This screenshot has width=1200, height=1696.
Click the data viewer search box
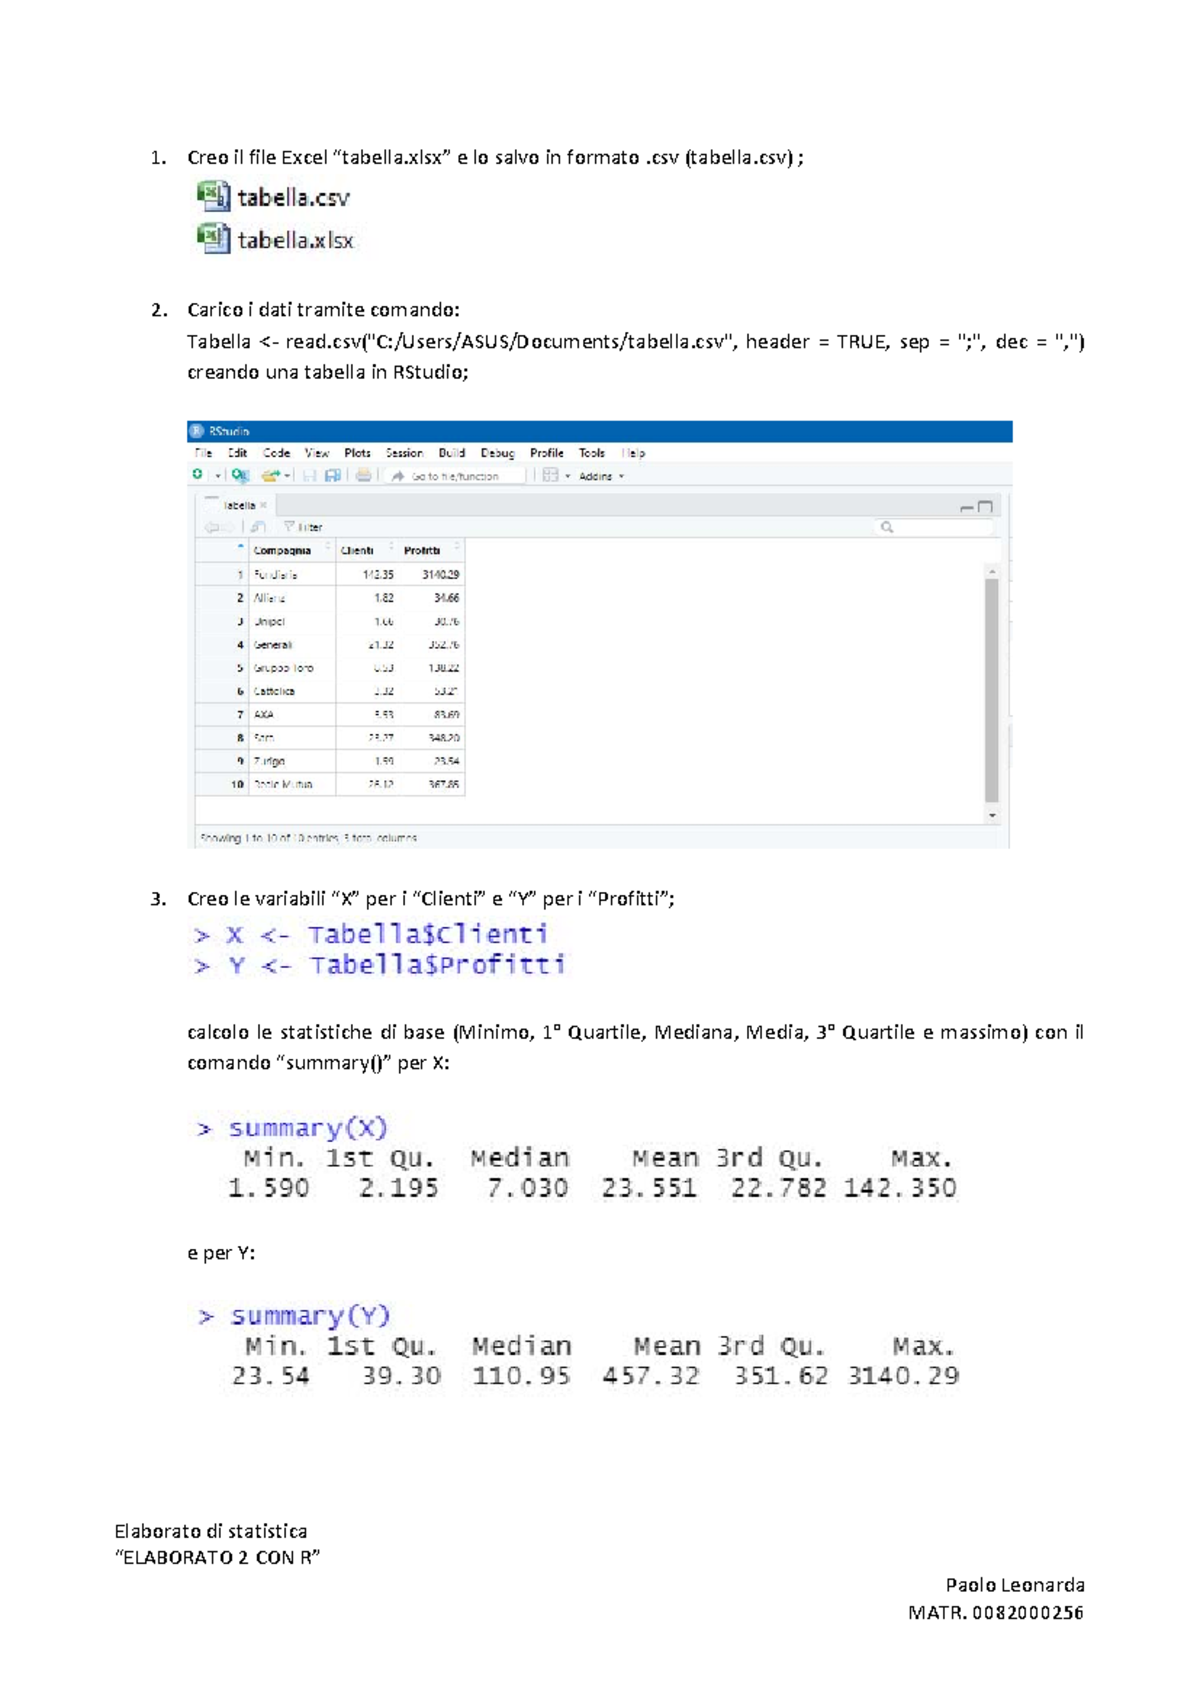click(935, 527)
